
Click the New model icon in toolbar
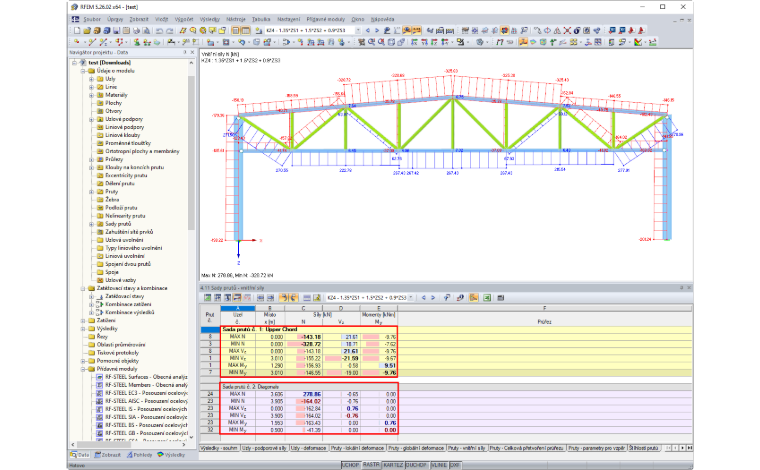pyautogui.click(x=77, y=31)
